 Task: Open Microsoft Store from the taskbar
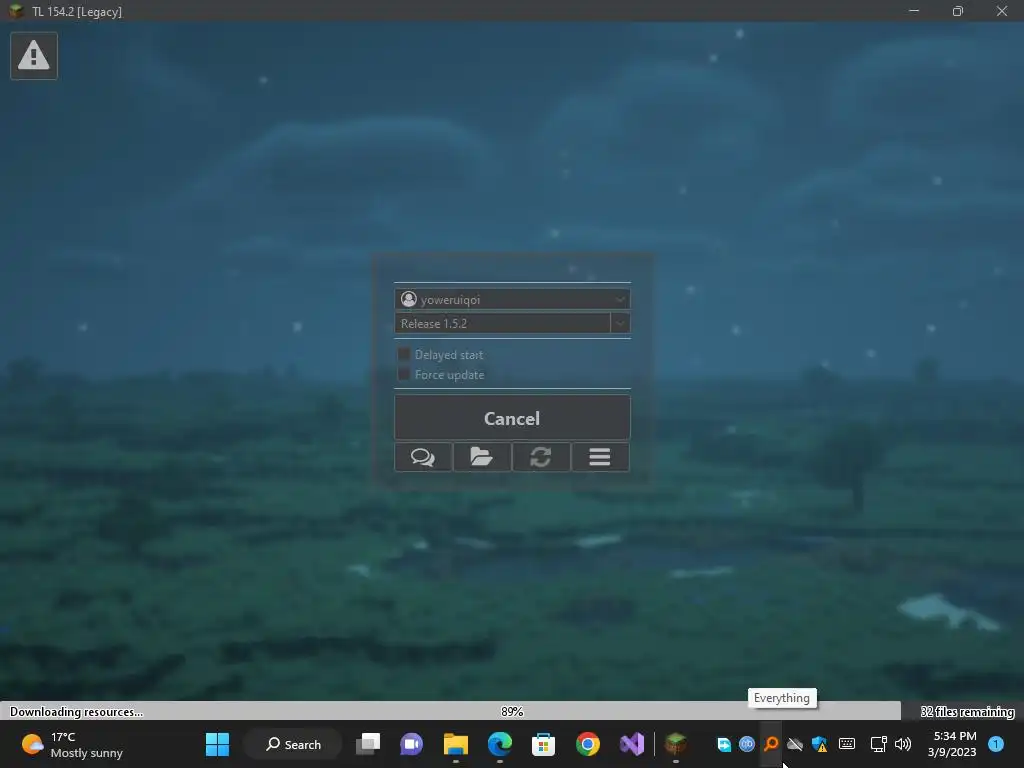pos(543,744)
